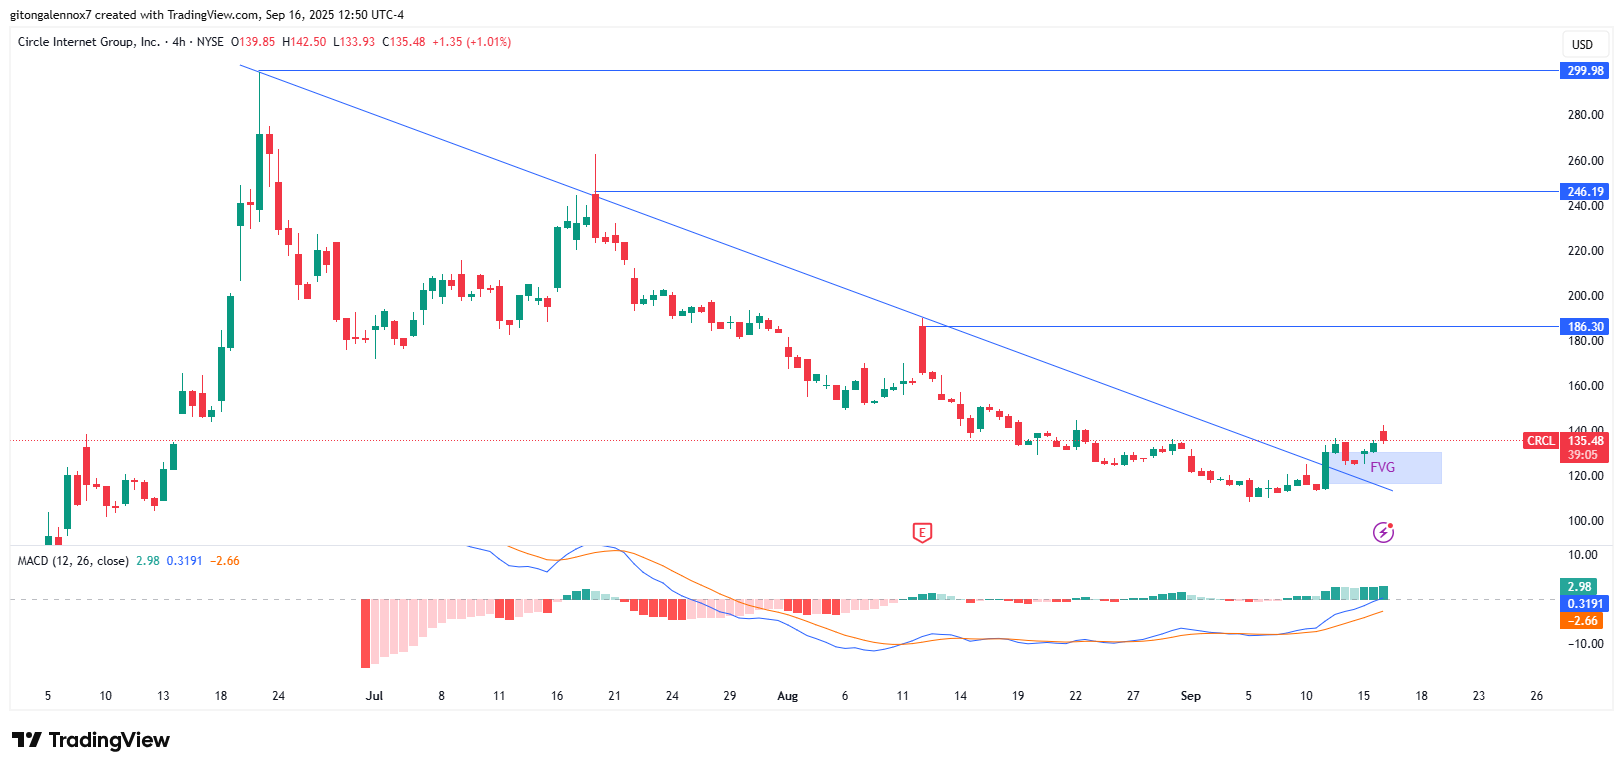Click the NYSE exchange name in the legend
The image size is (1623, 770).
point(210,42)
